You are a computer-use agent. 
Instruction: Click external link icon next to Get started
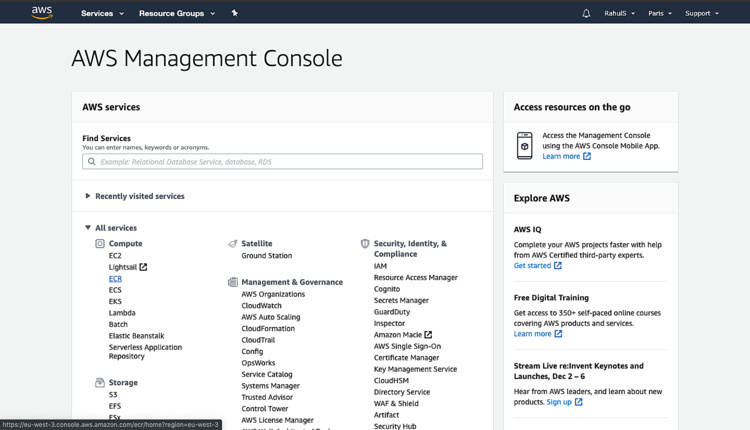click(558, 265)
